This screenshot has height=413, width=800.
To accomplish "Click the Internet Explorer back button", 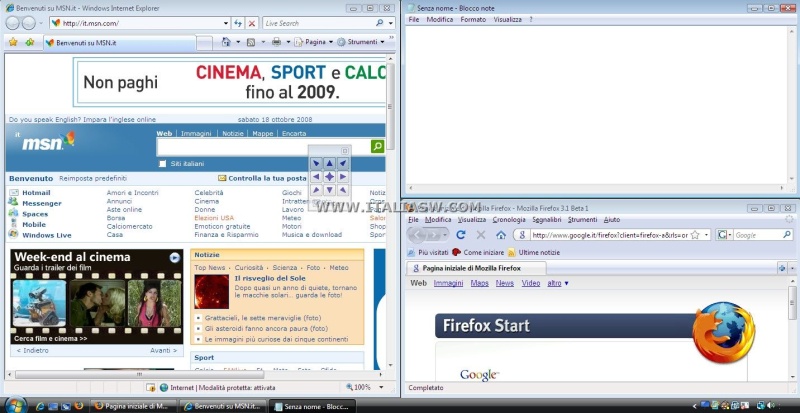I will [13, 23].
